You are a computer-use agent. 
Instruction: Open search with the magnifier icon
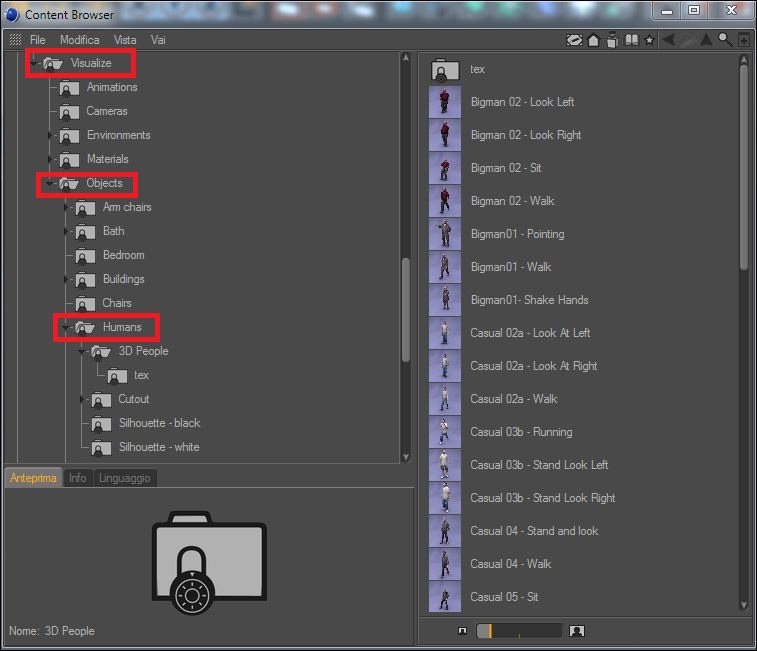click(x=725, y=40)
